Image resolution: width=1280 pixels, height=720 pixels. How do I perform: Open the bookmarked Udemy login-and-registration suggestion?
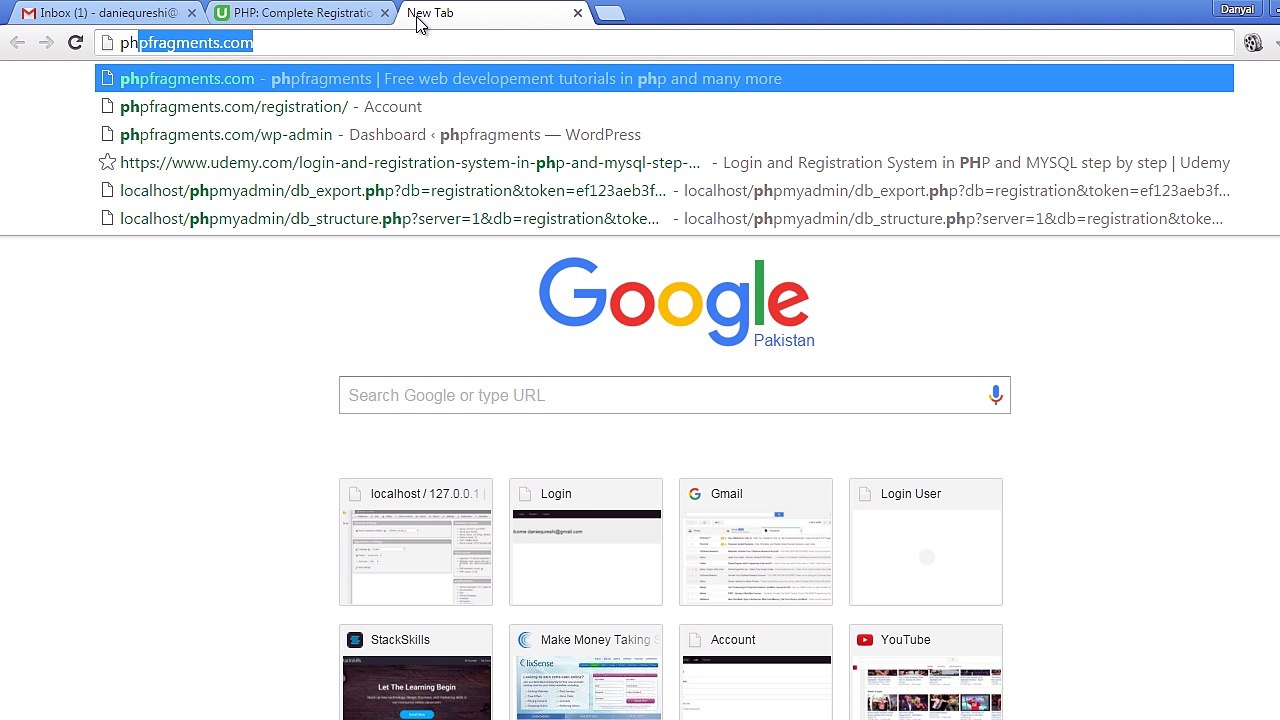pos(664,162)
